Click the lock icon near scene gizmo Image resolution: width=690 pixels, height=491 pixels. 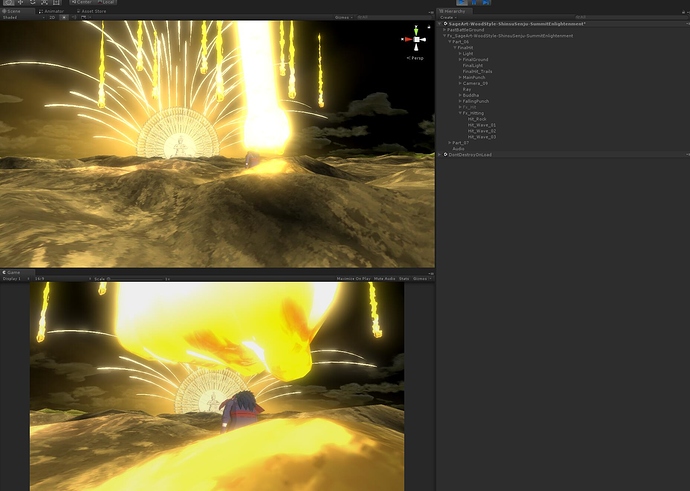tap(429, 27)
